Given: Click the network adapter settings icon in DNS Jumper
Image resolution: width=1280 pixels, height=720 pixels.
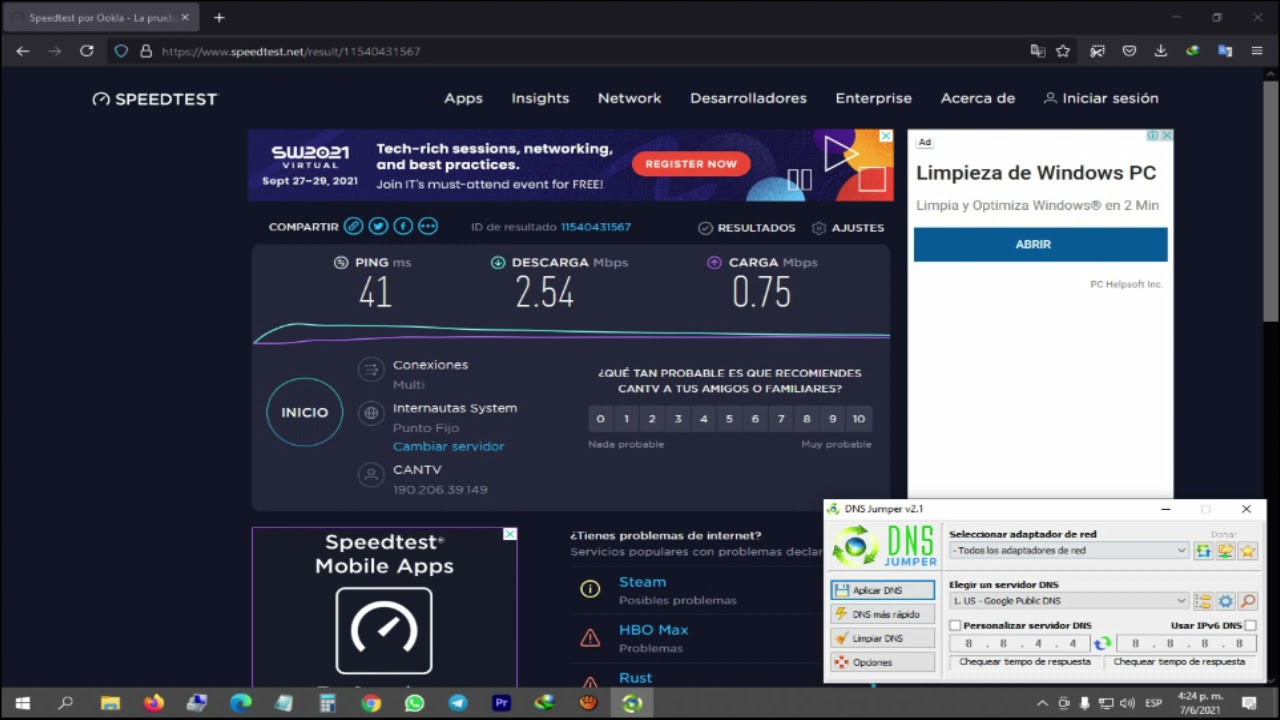Looking at the screenshot, I should tap(1225, 551).
